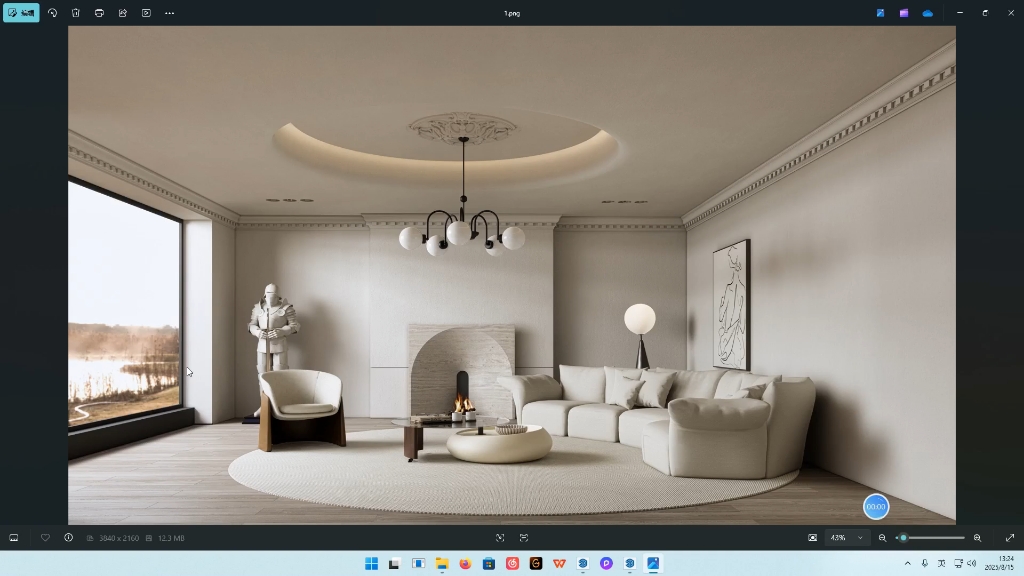Screen dimensions: 1024x576
Task: Open the red swirl music app icon
Action: (x=513, y=564)
